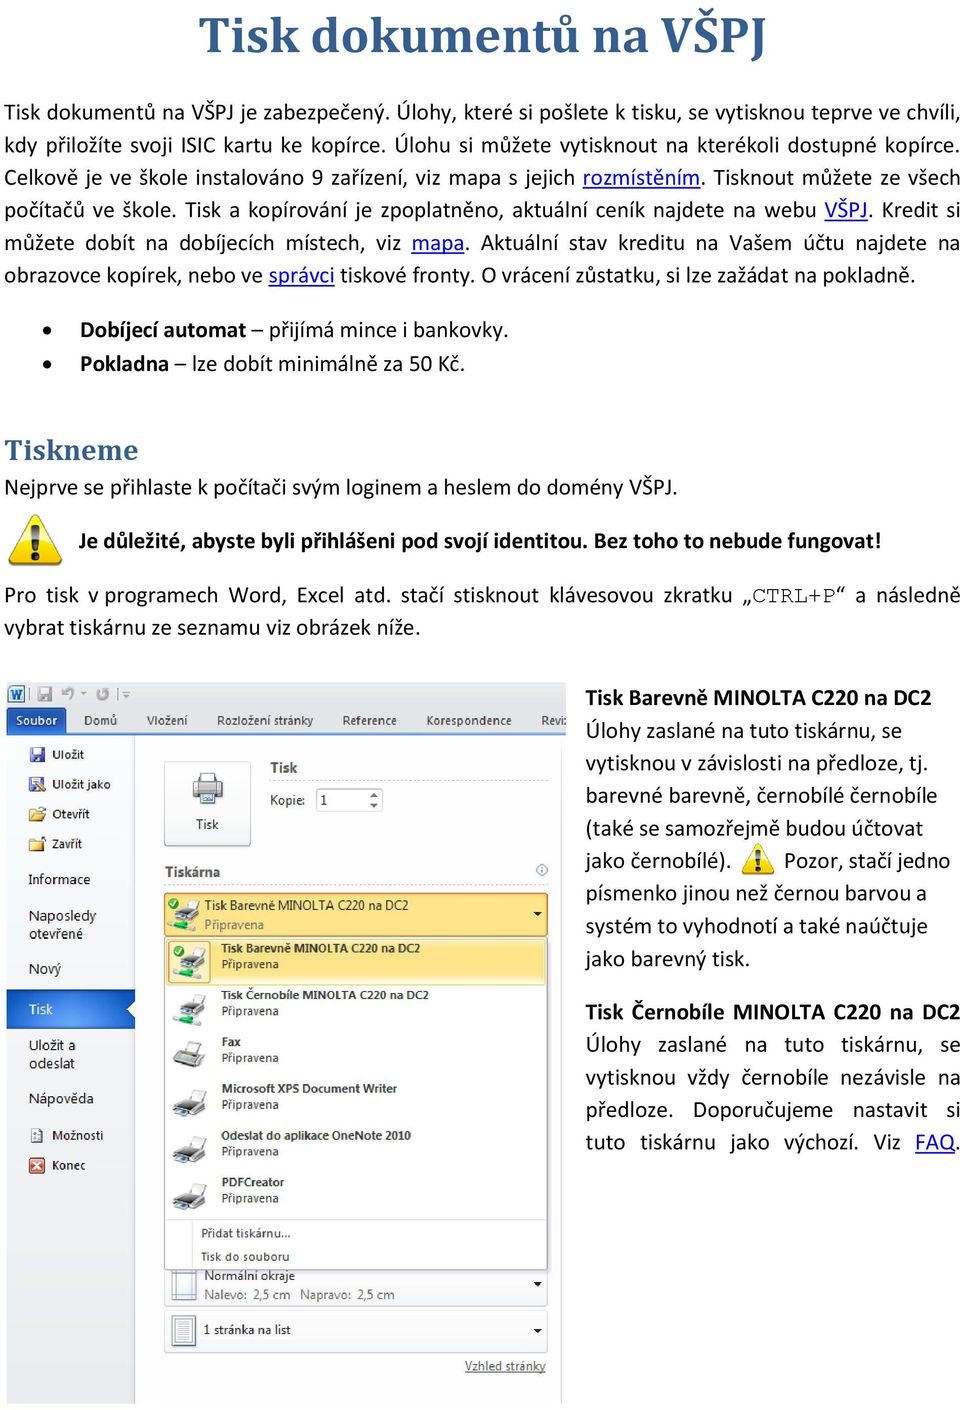The image size is (960, 1410).
Task: Decrease copies with the Kopie down arrow
Action: coord(374,805)
